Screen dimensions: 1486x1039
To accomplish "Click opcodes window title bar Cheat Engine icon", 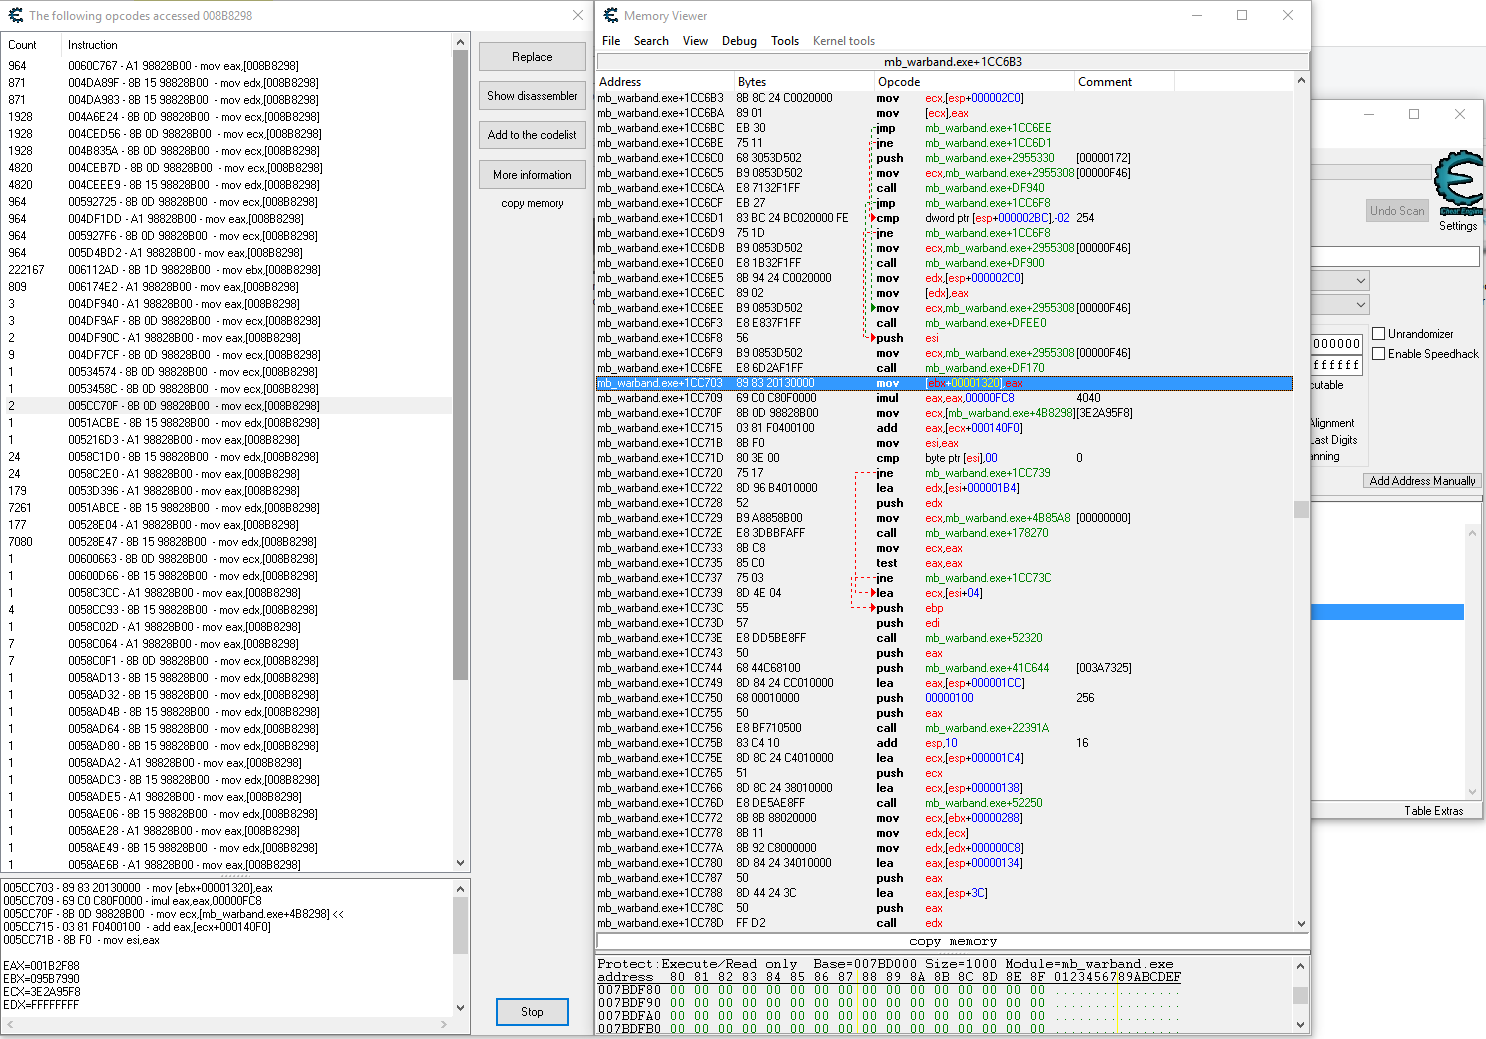I will (15, 15).
